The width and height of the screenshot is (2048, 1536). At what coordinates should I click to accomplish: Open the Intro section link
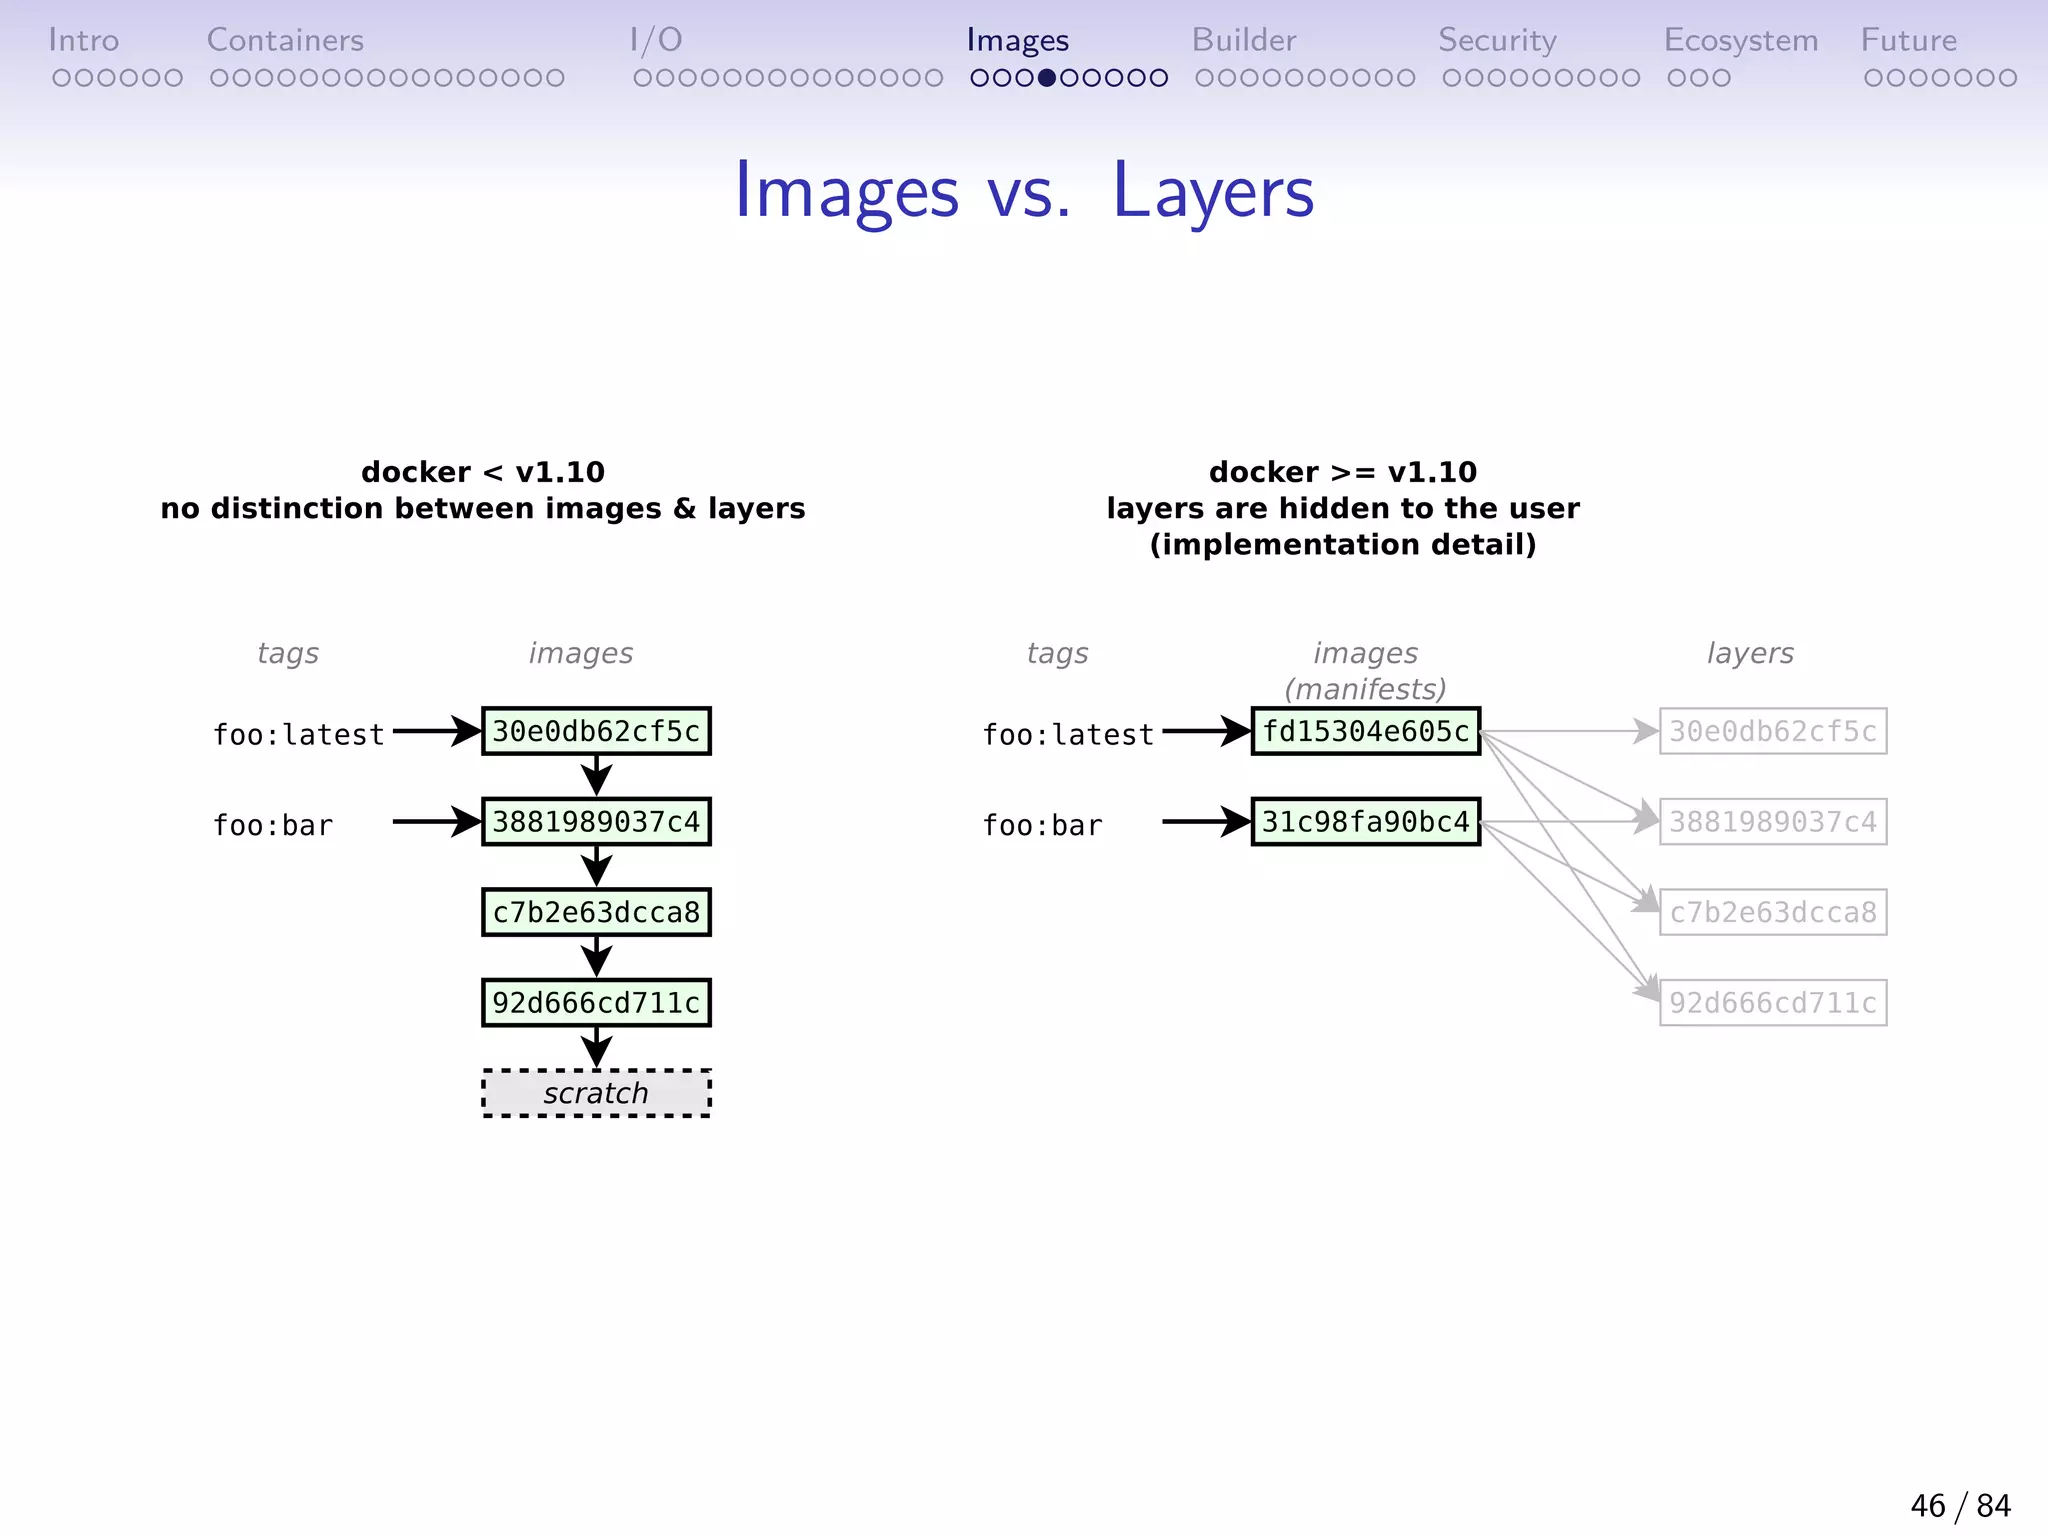(83, 40)
